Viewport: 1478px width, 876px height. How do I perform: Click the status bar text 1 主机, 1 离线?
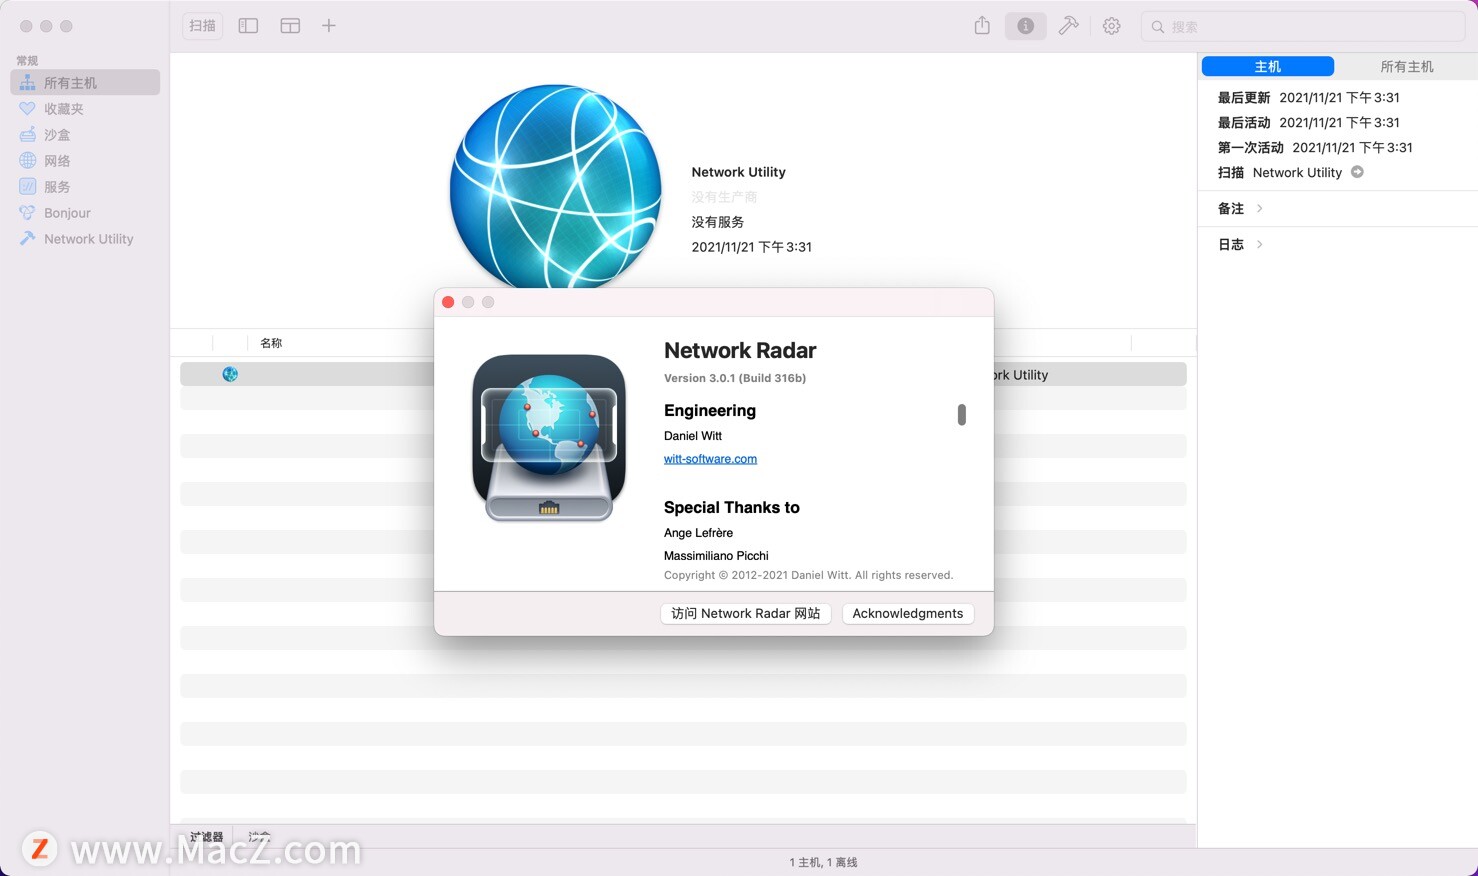click(x=823, y=862)
